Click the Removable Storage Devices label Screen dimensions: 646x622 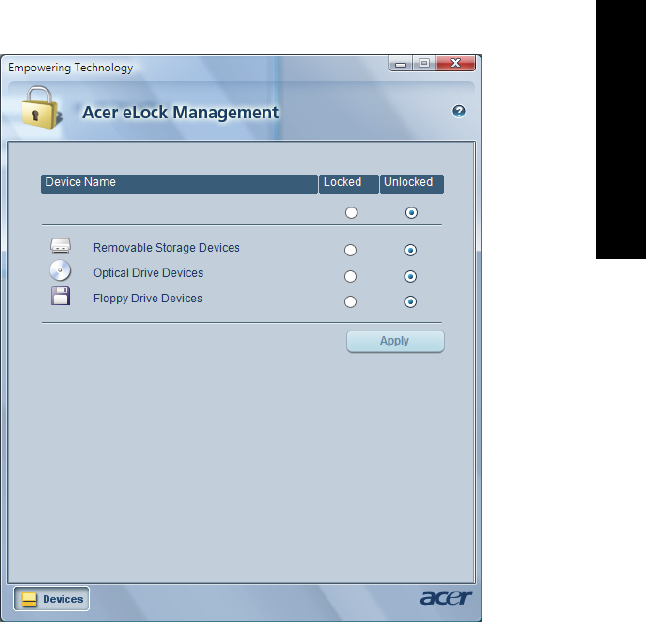click(x=166, y=248)
